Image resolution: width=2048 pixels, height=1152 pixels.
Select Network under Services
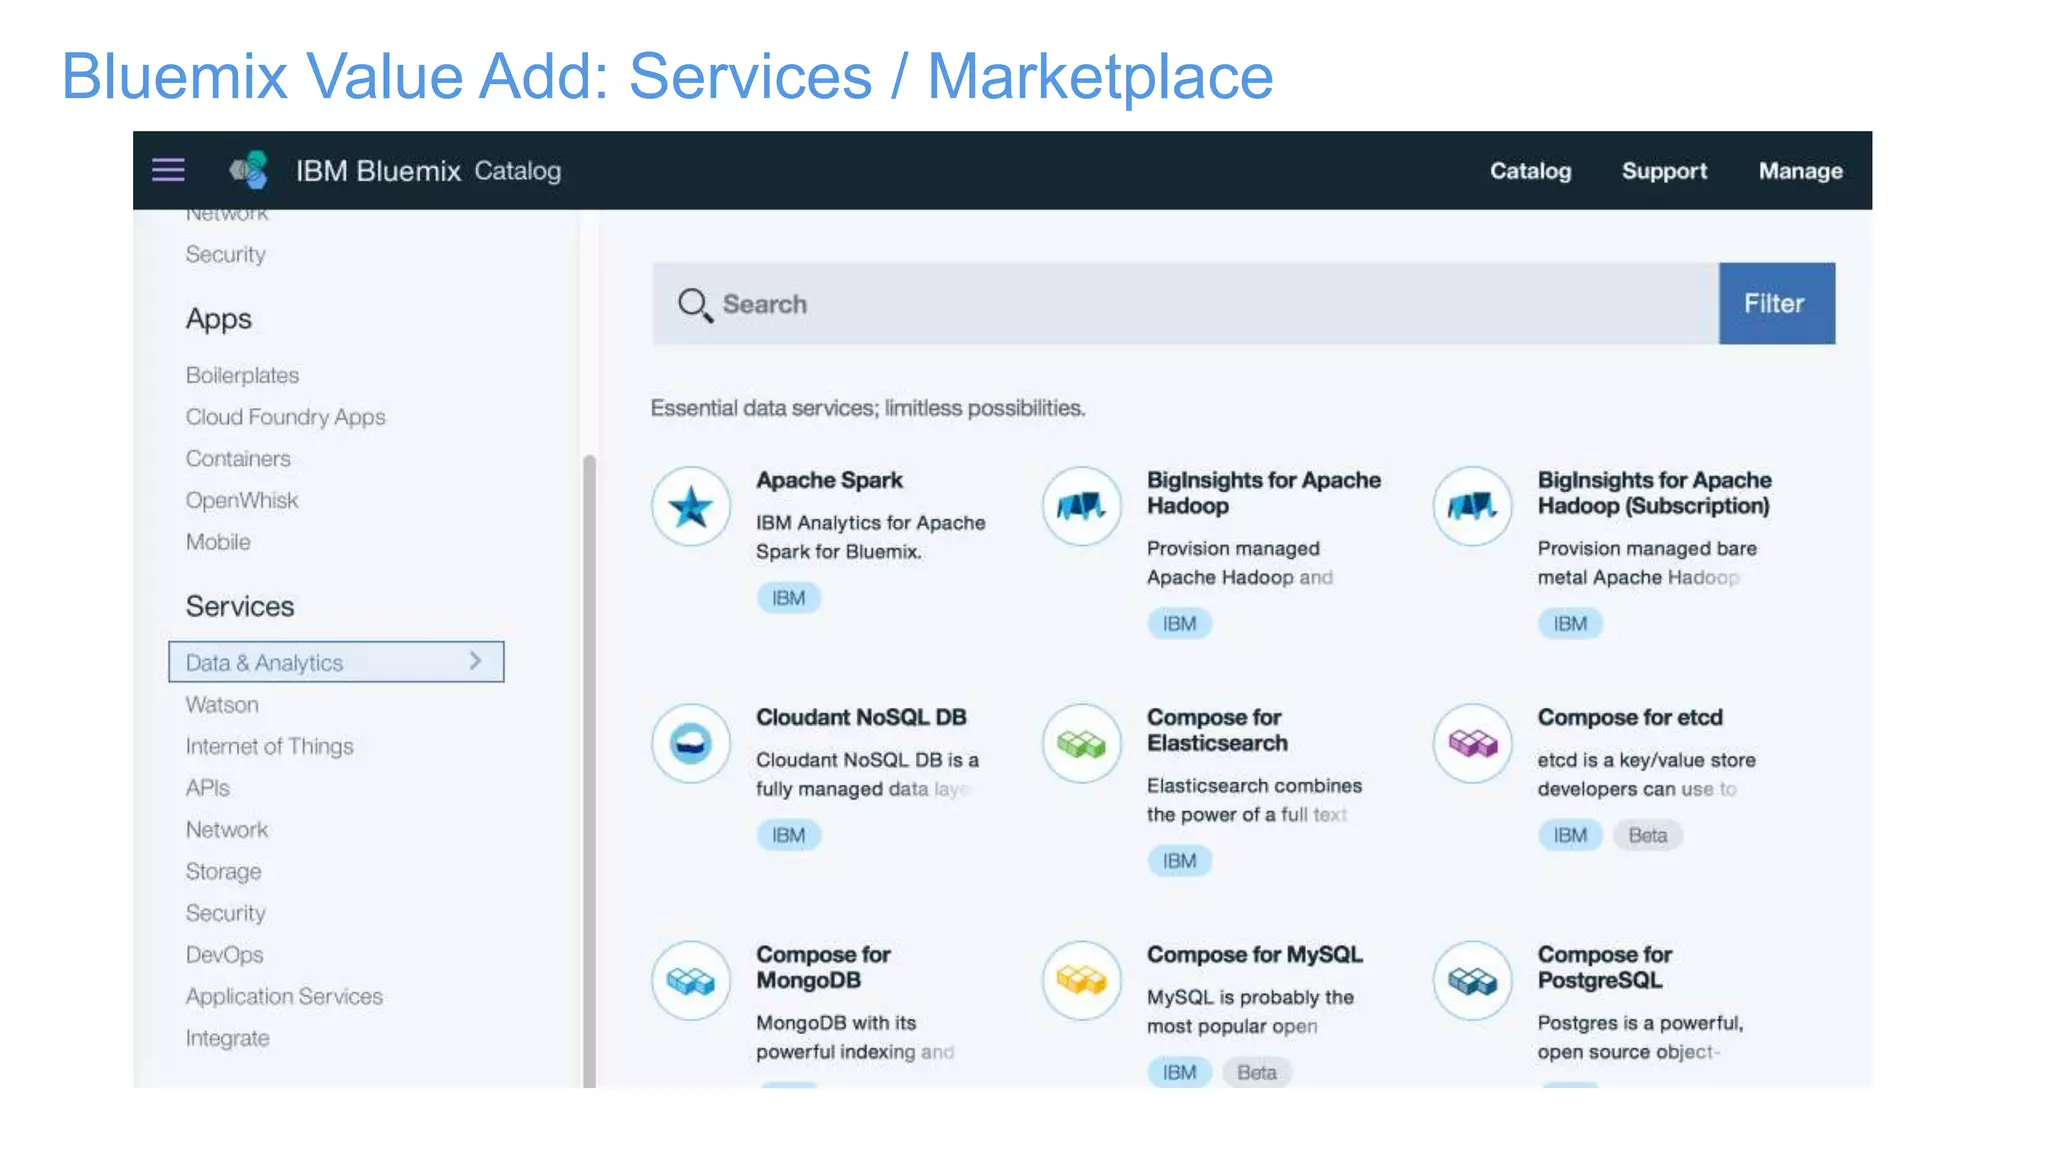coord(227,830)
